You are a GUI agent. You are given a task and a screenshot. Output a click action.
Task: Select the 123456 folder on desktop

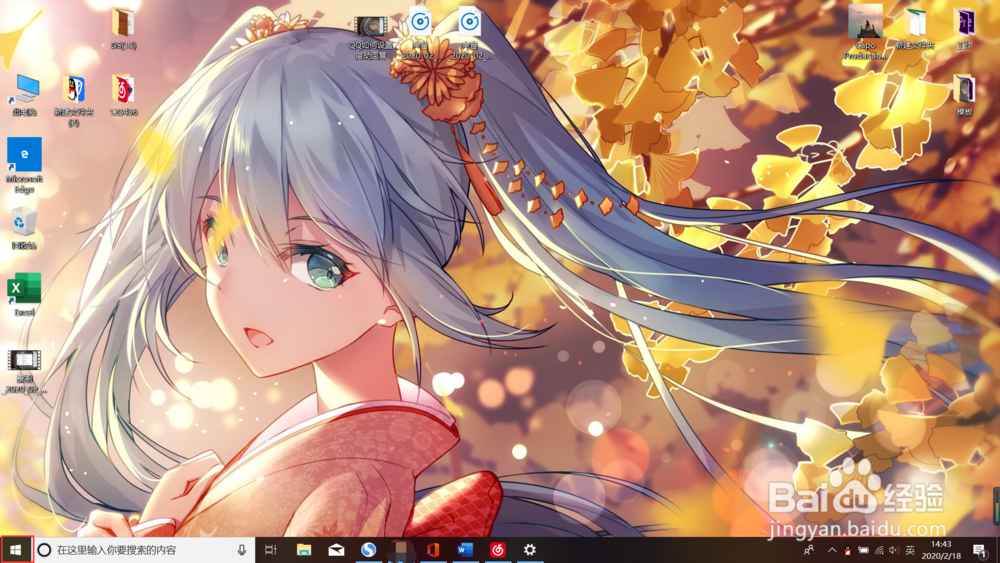tap(123, 95)
